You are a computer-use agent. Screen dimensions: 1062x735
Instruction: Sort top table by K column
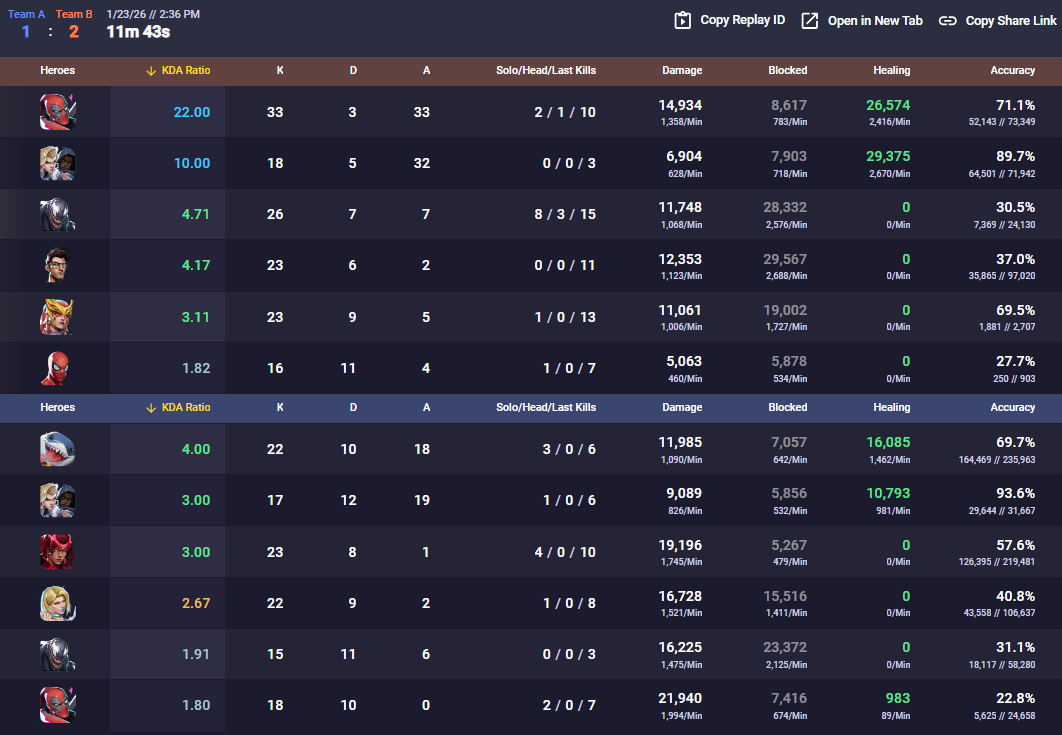click(280, 70)
